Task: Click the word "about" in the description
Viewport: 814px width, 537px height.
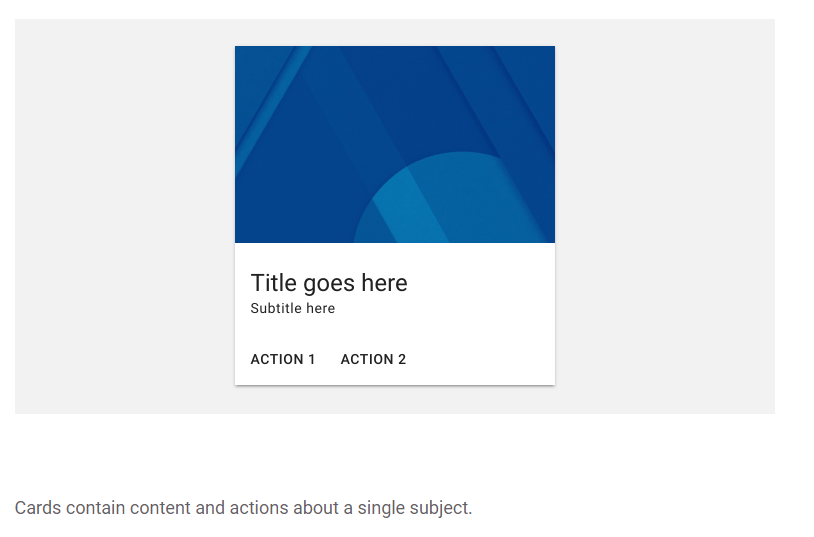Action: tap(316, 508)
